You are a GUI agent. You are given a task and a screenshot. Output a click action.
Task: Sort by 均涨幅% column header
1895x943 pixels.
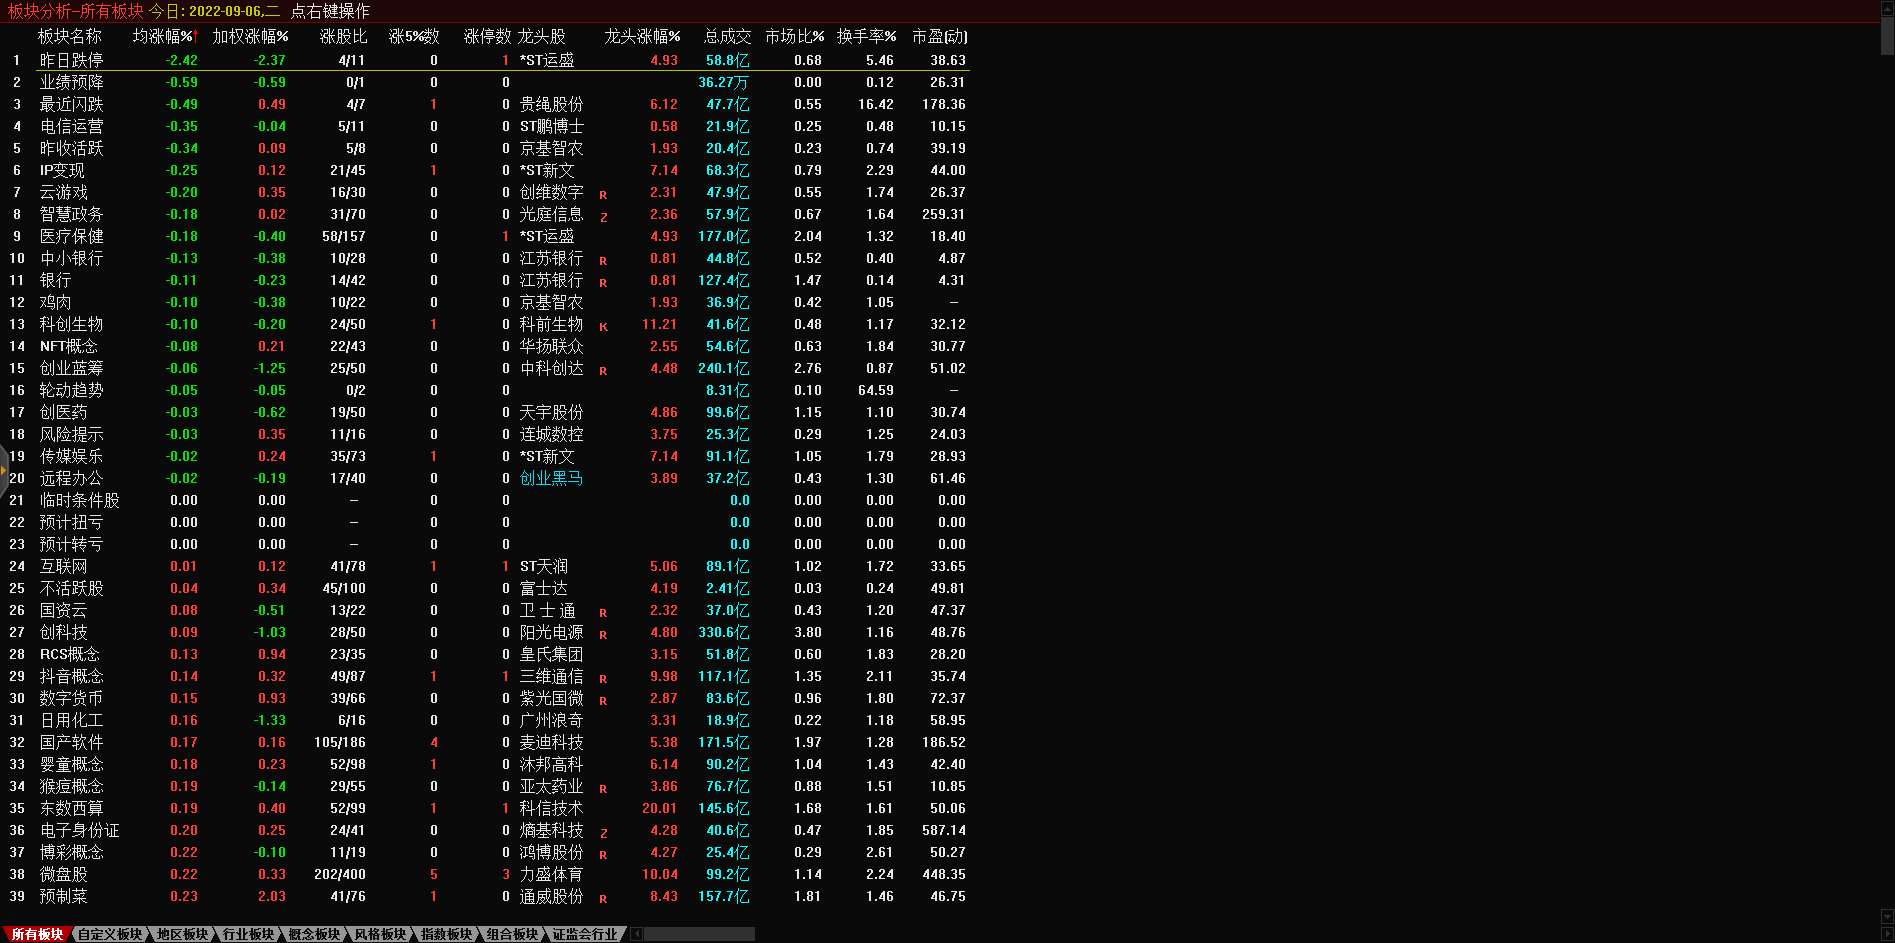coord(165,36)
